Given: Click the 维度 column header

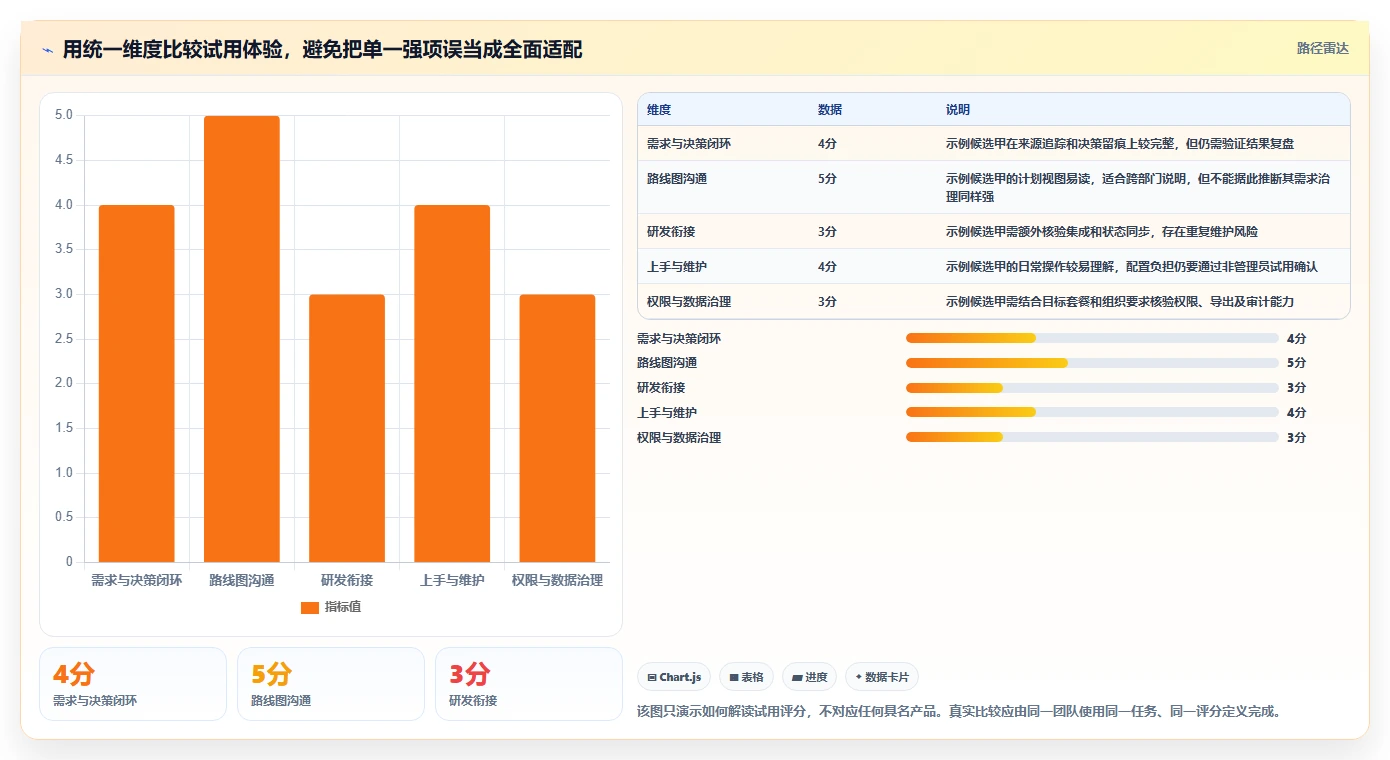Looking at the screenshot, I should pos(659,110).
